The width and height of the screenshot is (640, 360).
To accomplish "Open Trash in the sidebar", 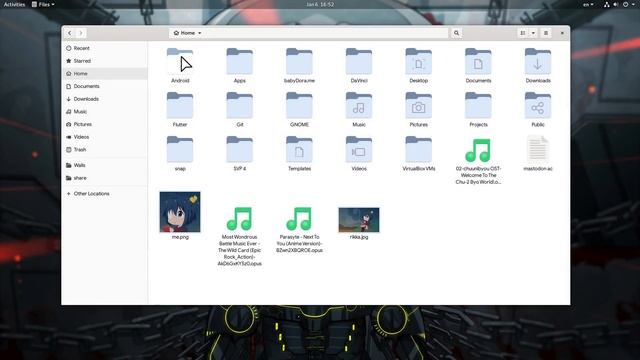I will 104,149.
